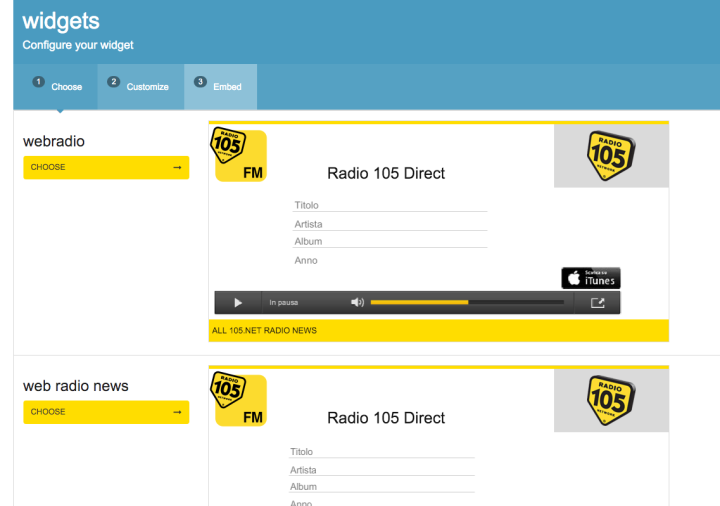The image size is (720, 506).
Task: Click the Titolo field in second widget
Action: point(381,452)
